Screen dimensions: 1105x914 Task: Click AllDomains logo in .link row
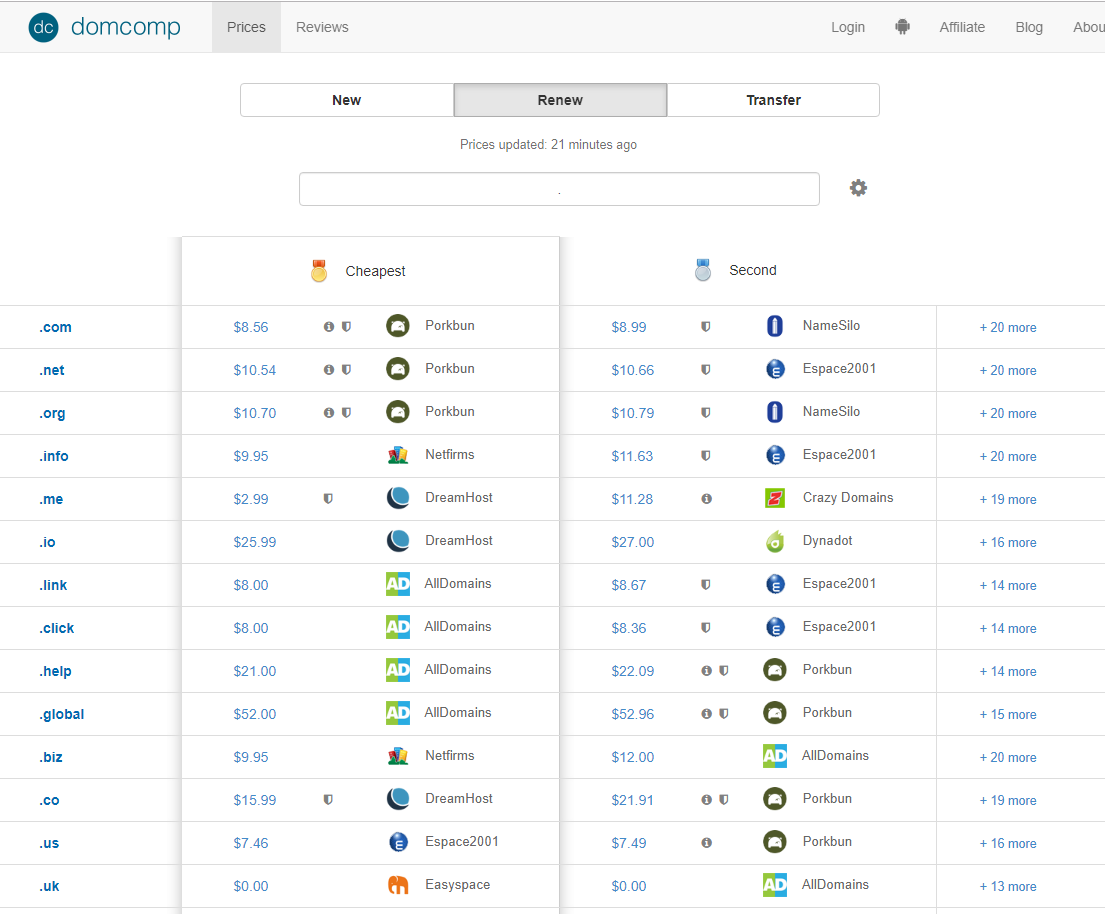(x=397, y=583)
